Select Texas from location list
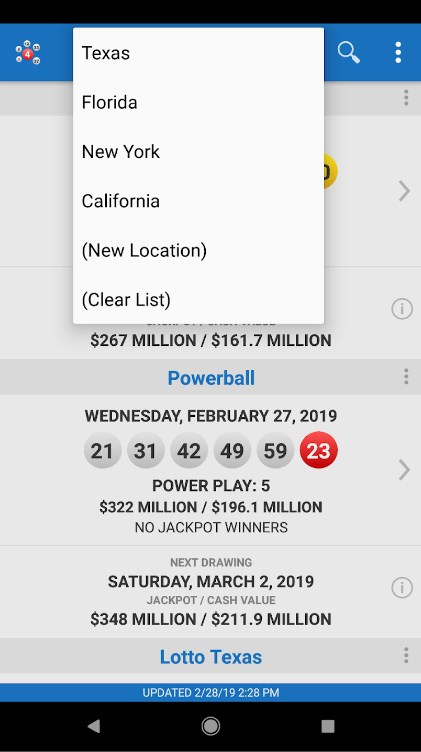 point(199,53)
